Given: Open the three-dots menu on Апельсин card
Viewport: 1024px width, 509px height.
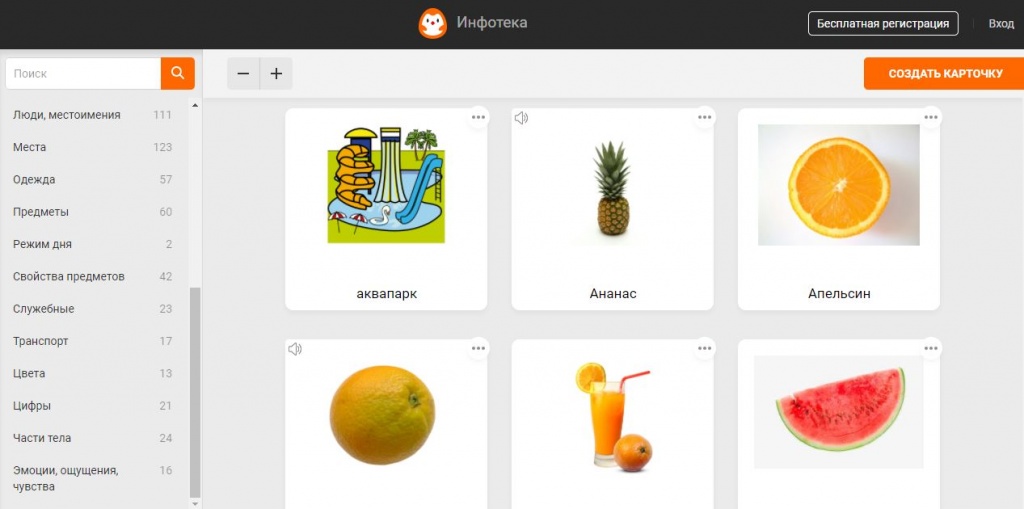Looking at the screenshot, I should point(931,118).
